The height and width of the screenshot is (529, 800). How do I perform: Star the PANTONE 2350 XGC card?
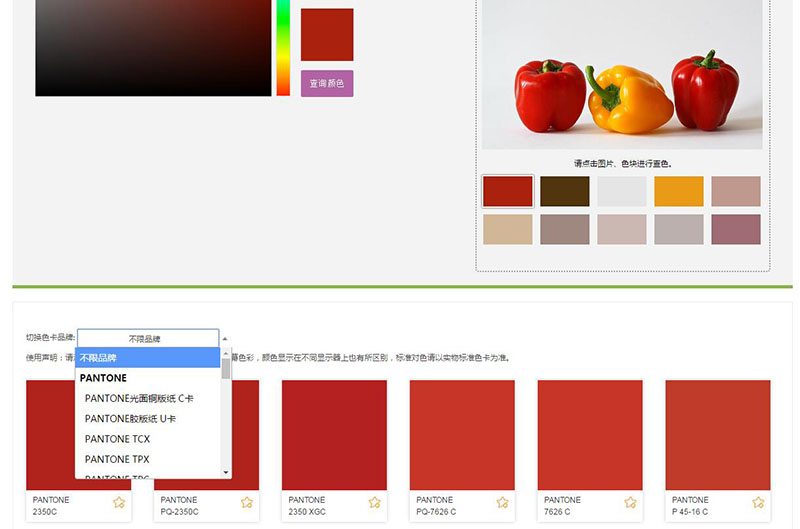click(x=375, y=502)
